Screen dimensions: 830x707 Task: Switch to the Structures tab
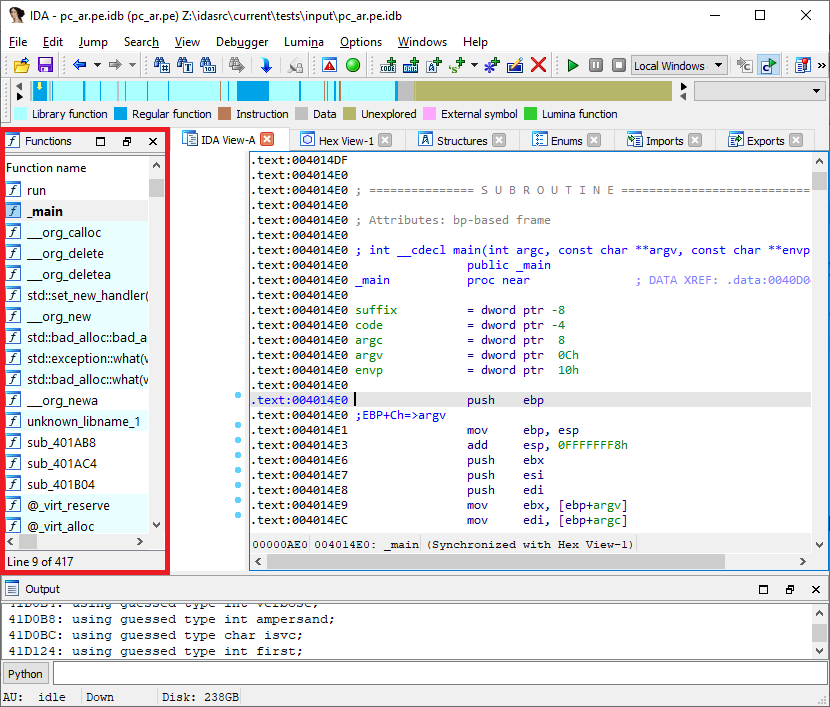[x=462, y=141]
